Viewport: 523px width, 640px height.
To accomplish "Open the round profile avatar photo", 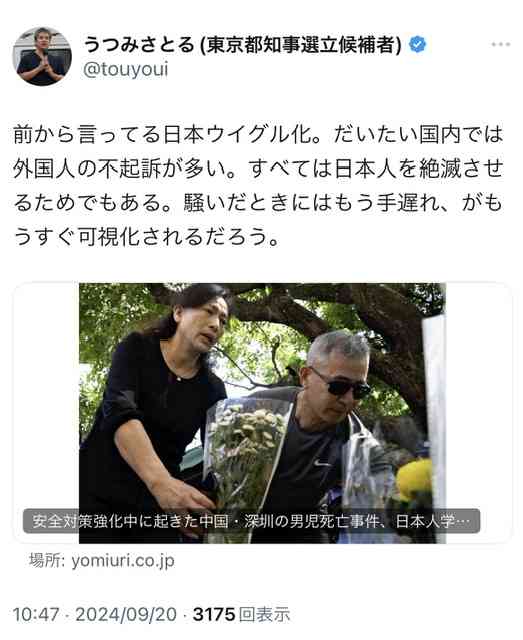I will (x=42, y=56).
